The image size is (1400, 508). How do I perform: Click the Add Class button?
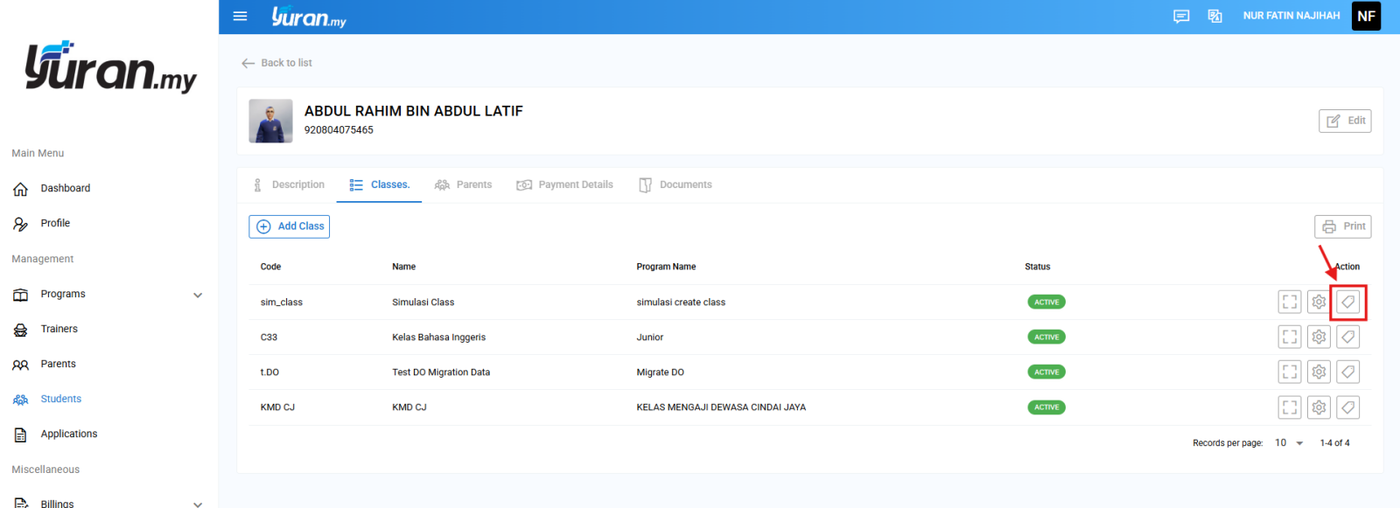[289, 226]
